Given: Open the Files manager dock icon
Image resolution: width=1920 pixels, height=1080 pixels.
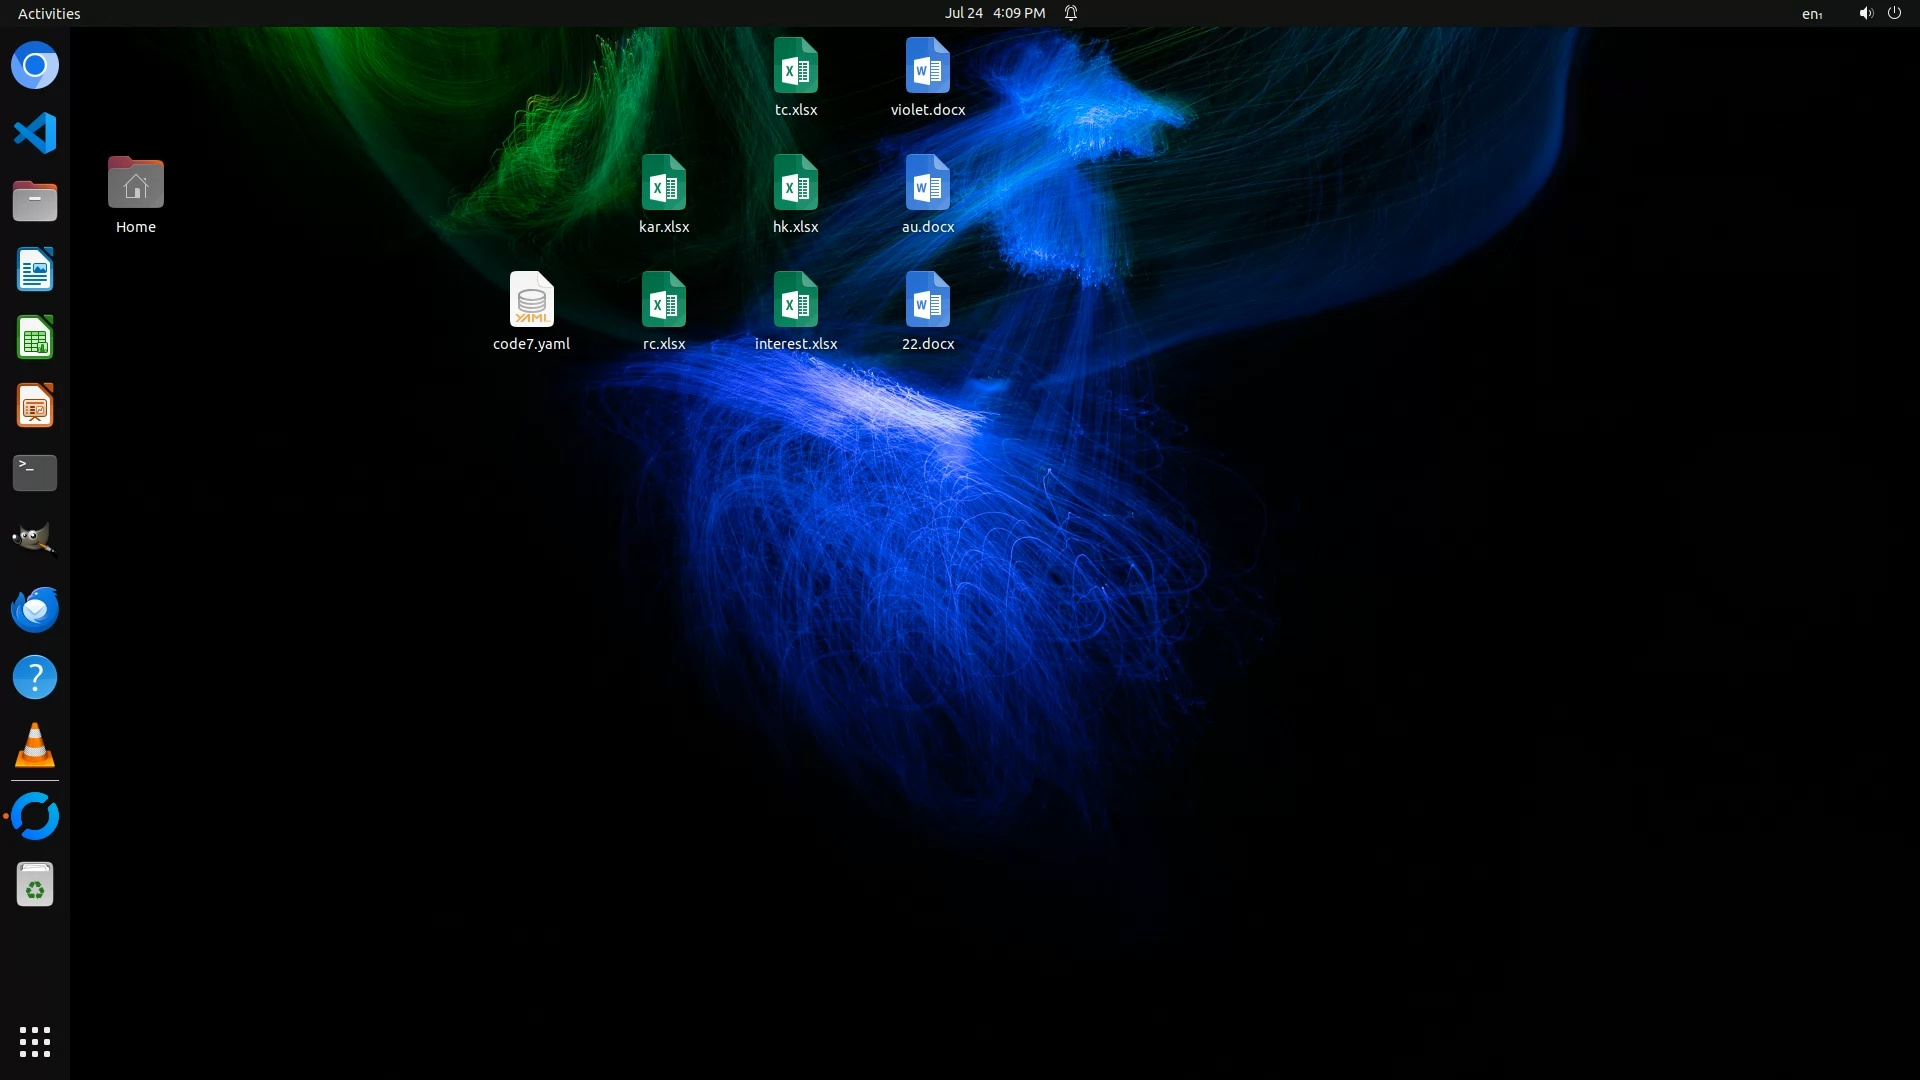Looking at the screenshot, I should pos(35,201).
